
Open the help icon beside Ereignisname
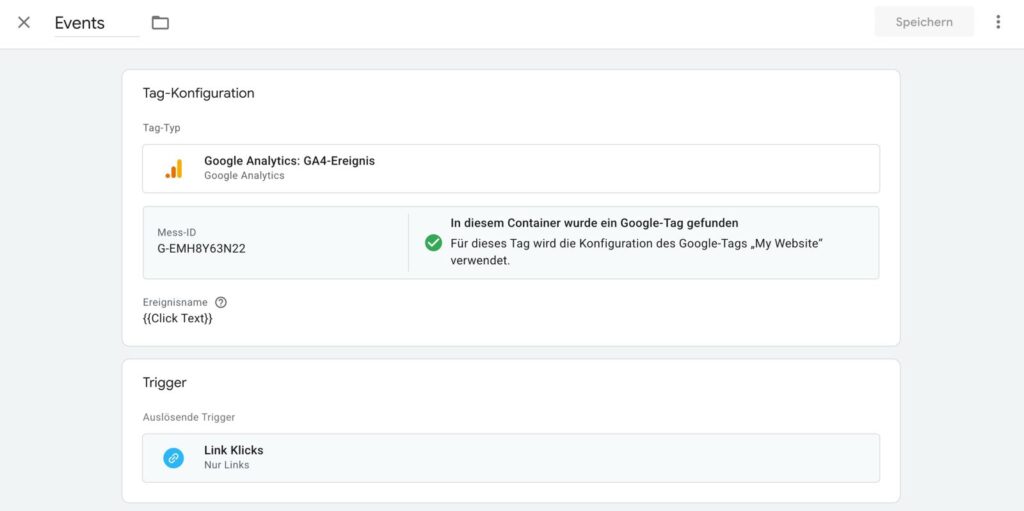point(221,303)
